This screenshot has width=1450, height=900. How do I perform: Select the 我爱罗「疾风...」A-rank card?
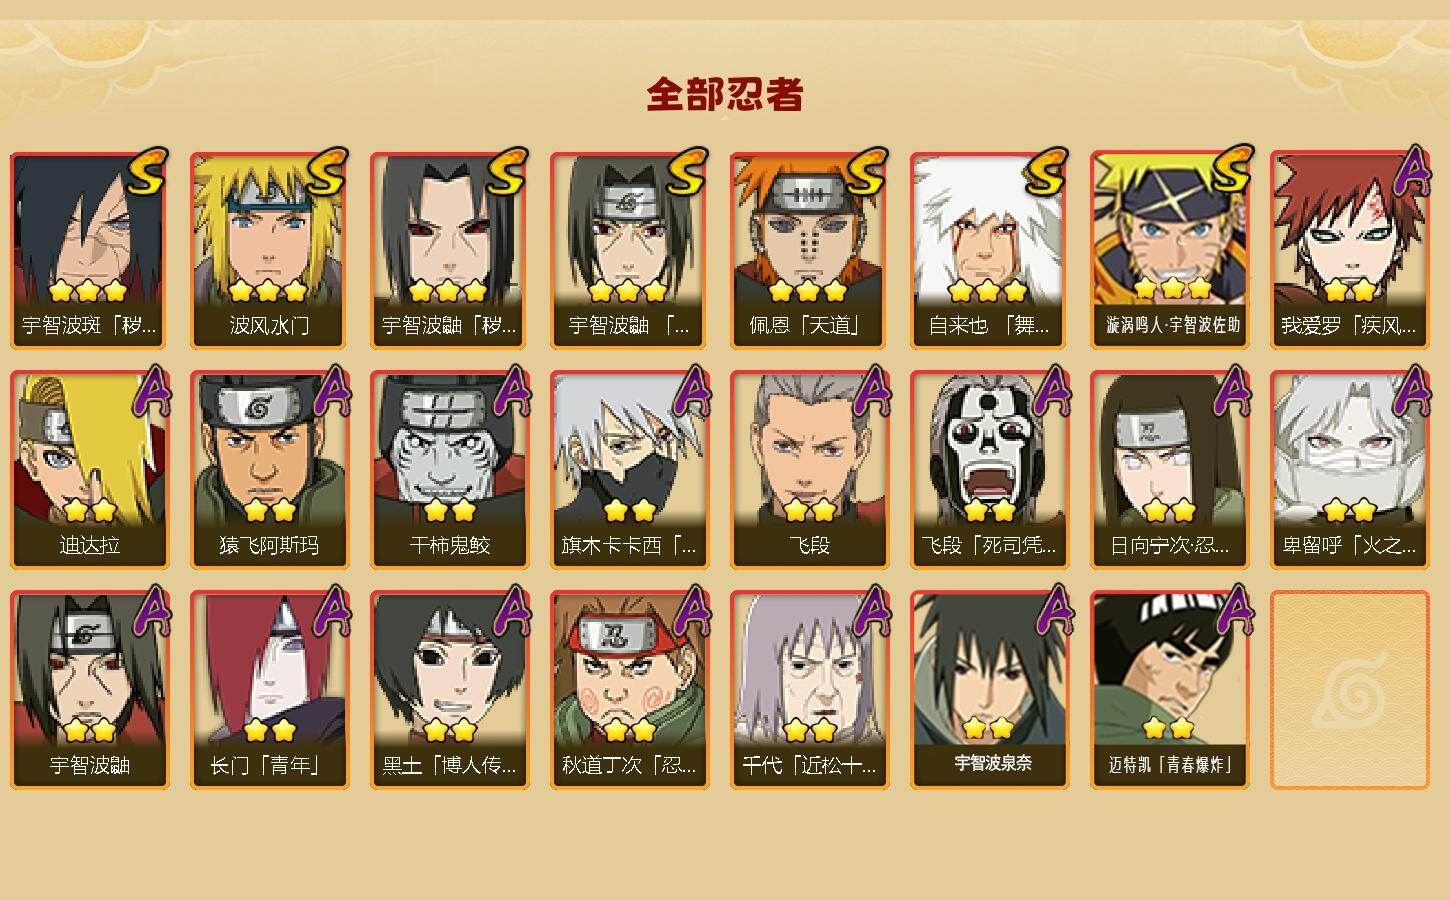pyautogui.click(x=1349, y=250)
